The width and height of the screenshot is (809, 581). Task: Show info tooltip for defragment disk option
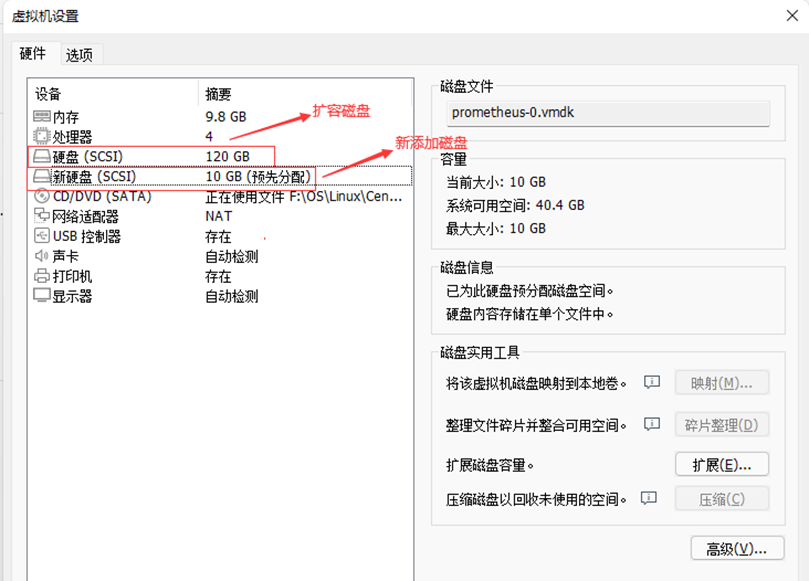point(652,424)
